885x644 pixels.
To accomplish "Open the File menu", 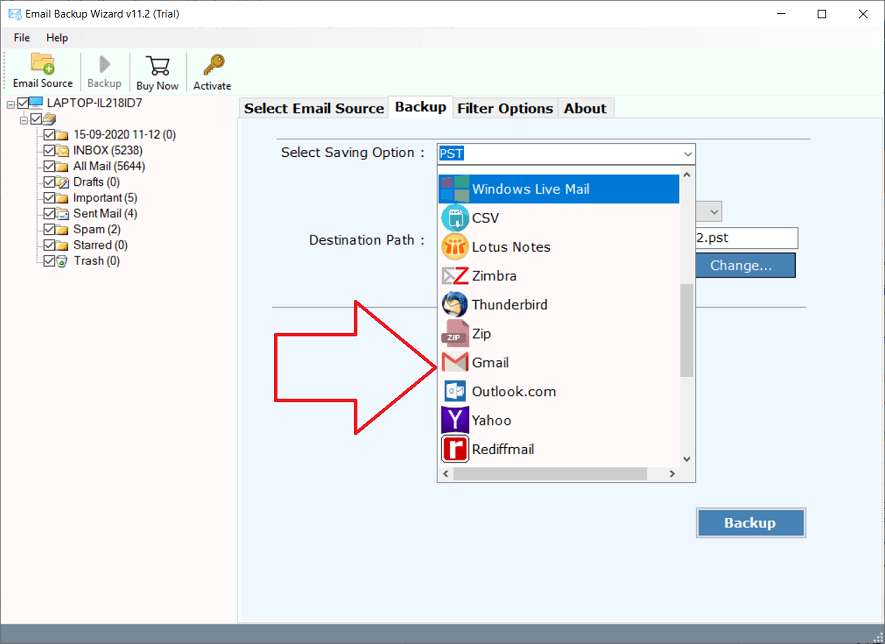I will pyautogui.click(x=21, y=38).
